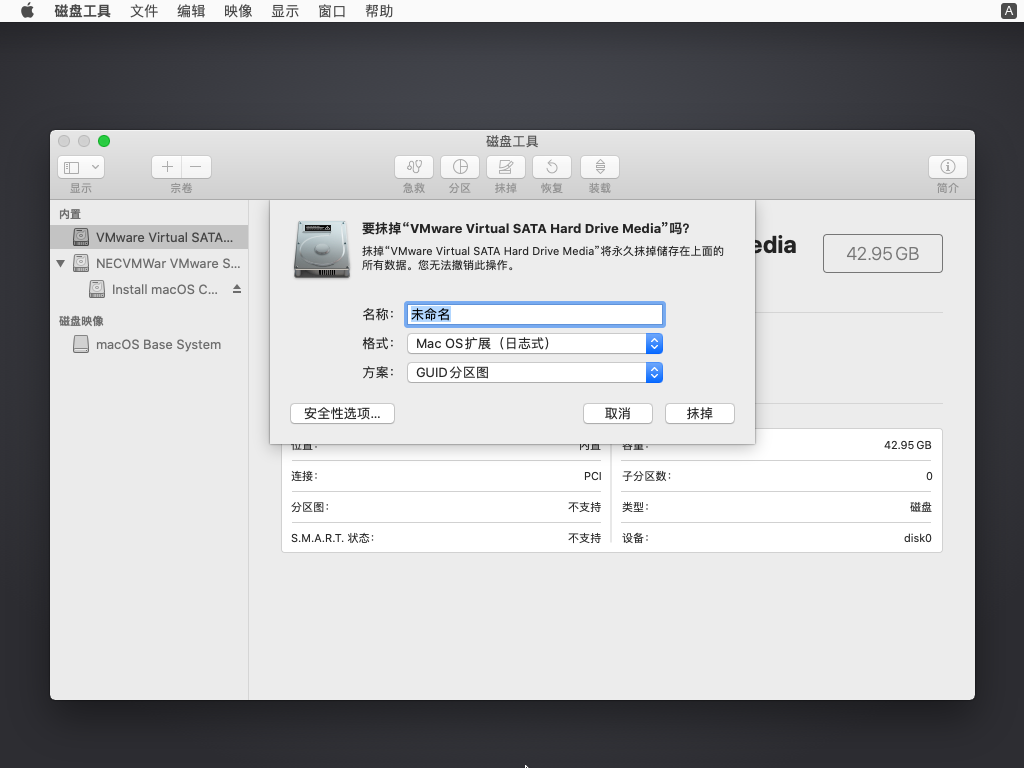
Task: Click the remove volume minus button
Action: (196, 167)
